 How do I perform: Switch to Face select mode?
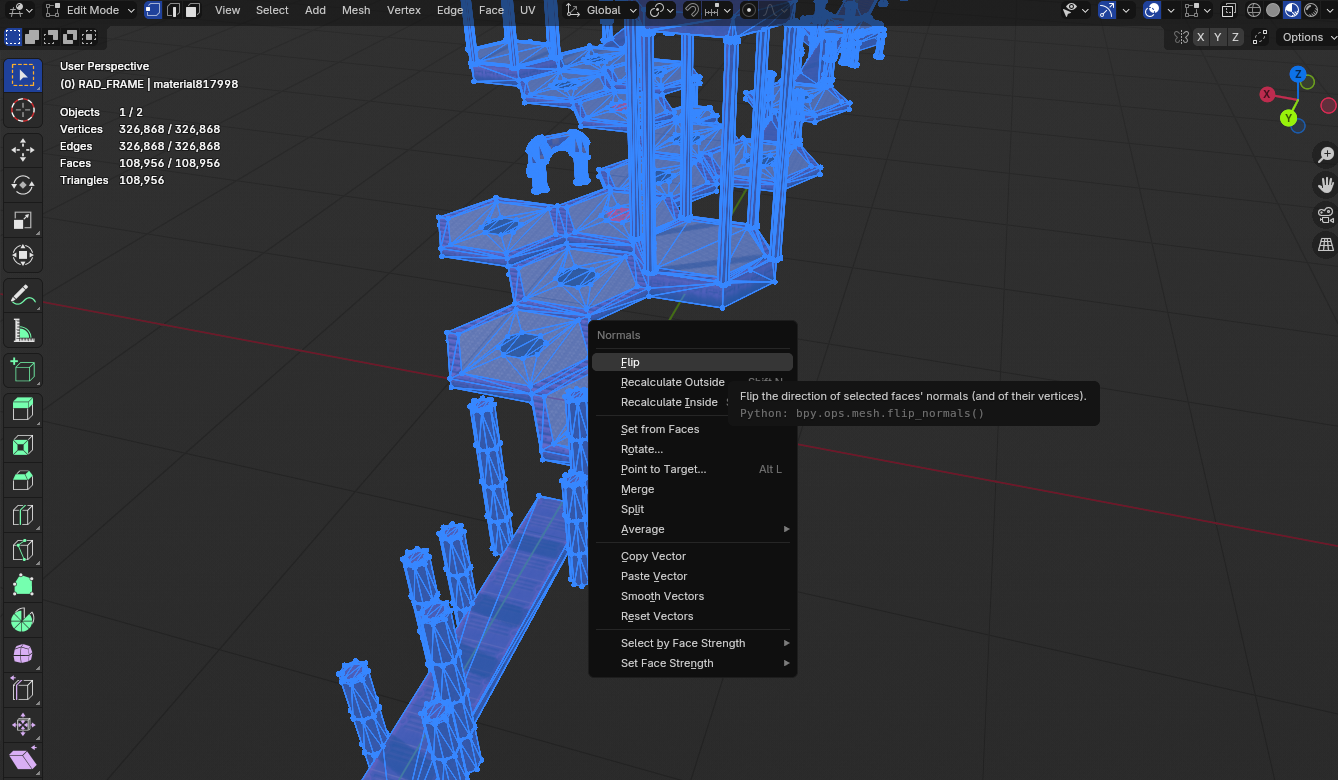click(192, 10)
